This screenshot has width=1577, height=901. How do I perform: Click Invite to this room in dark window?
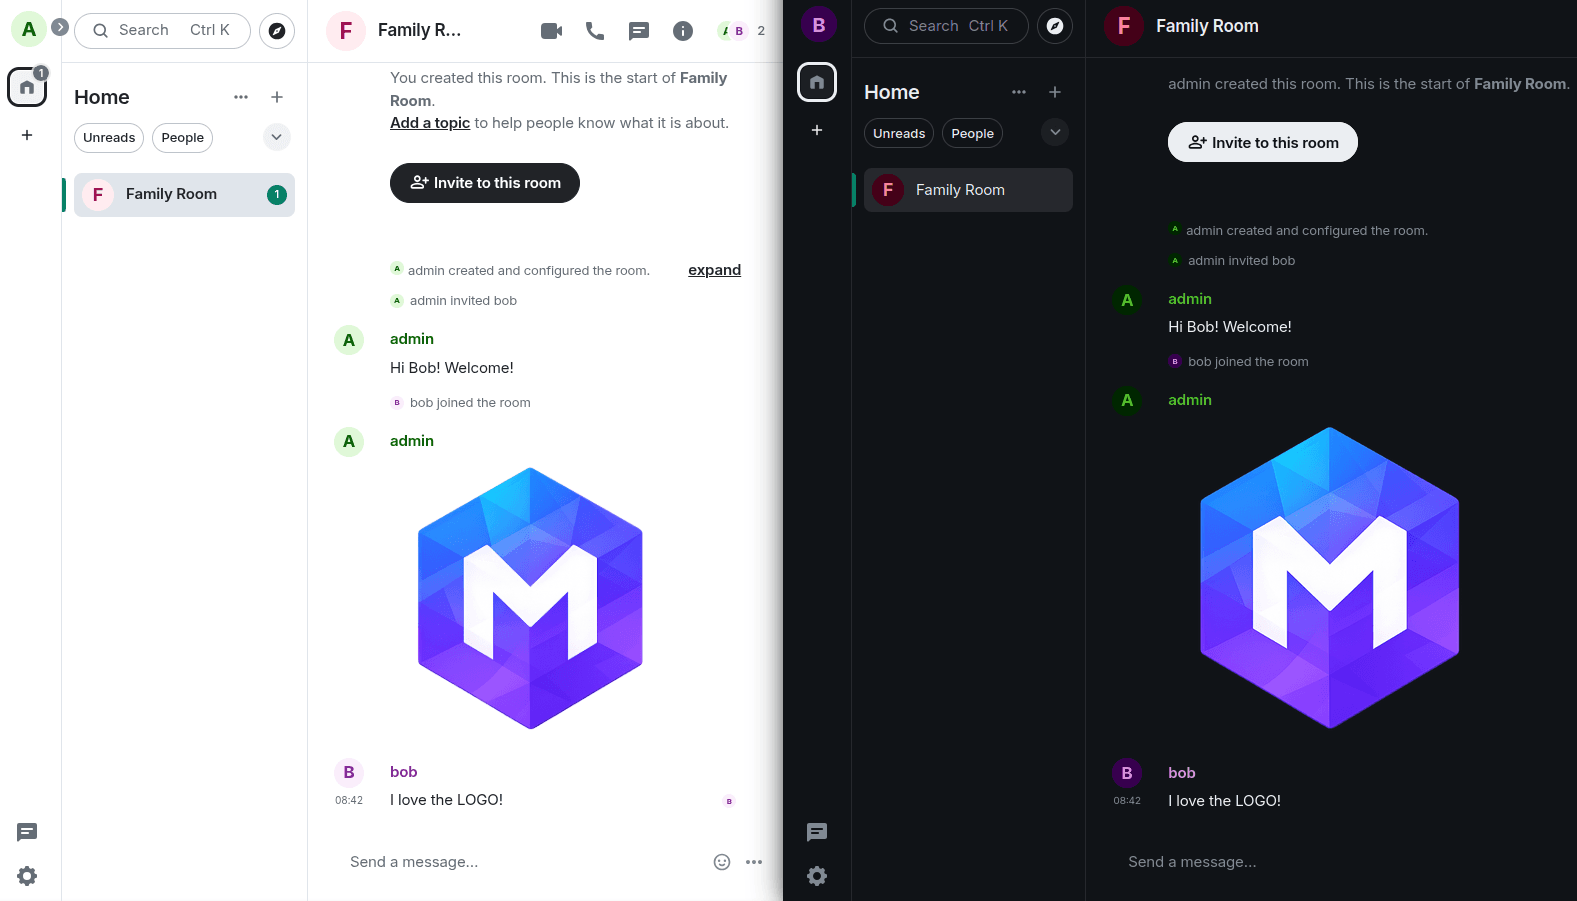(1263, 142)
